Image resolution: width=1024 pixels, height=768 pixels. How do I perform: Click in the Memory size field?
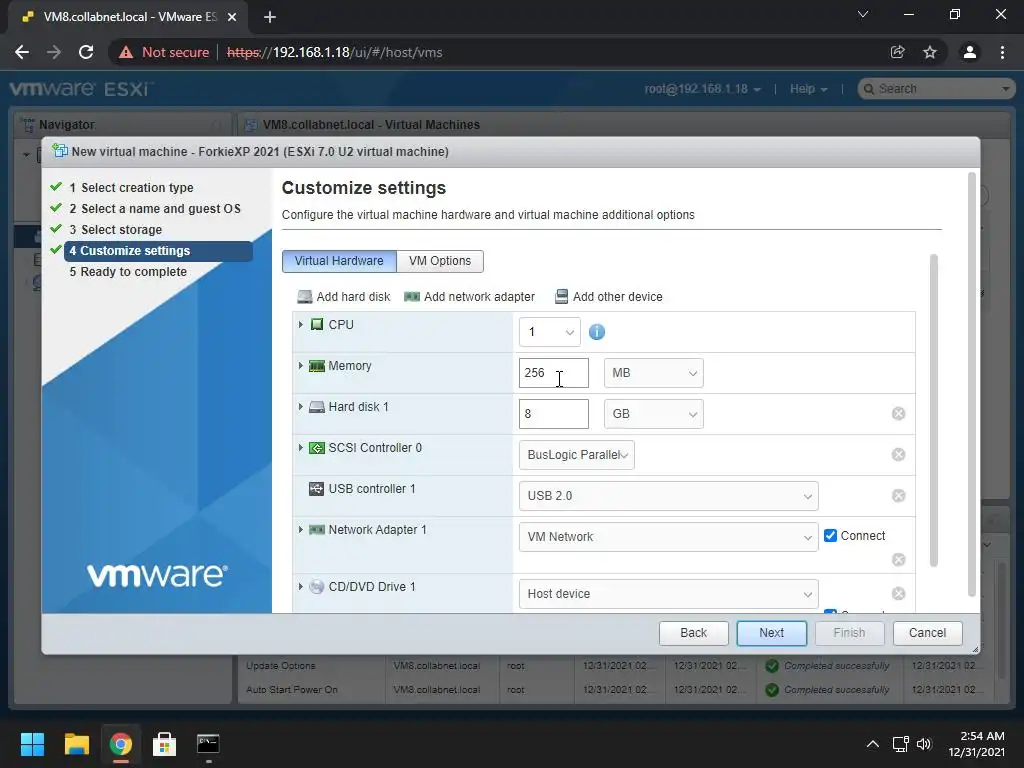tap(554, 373)
